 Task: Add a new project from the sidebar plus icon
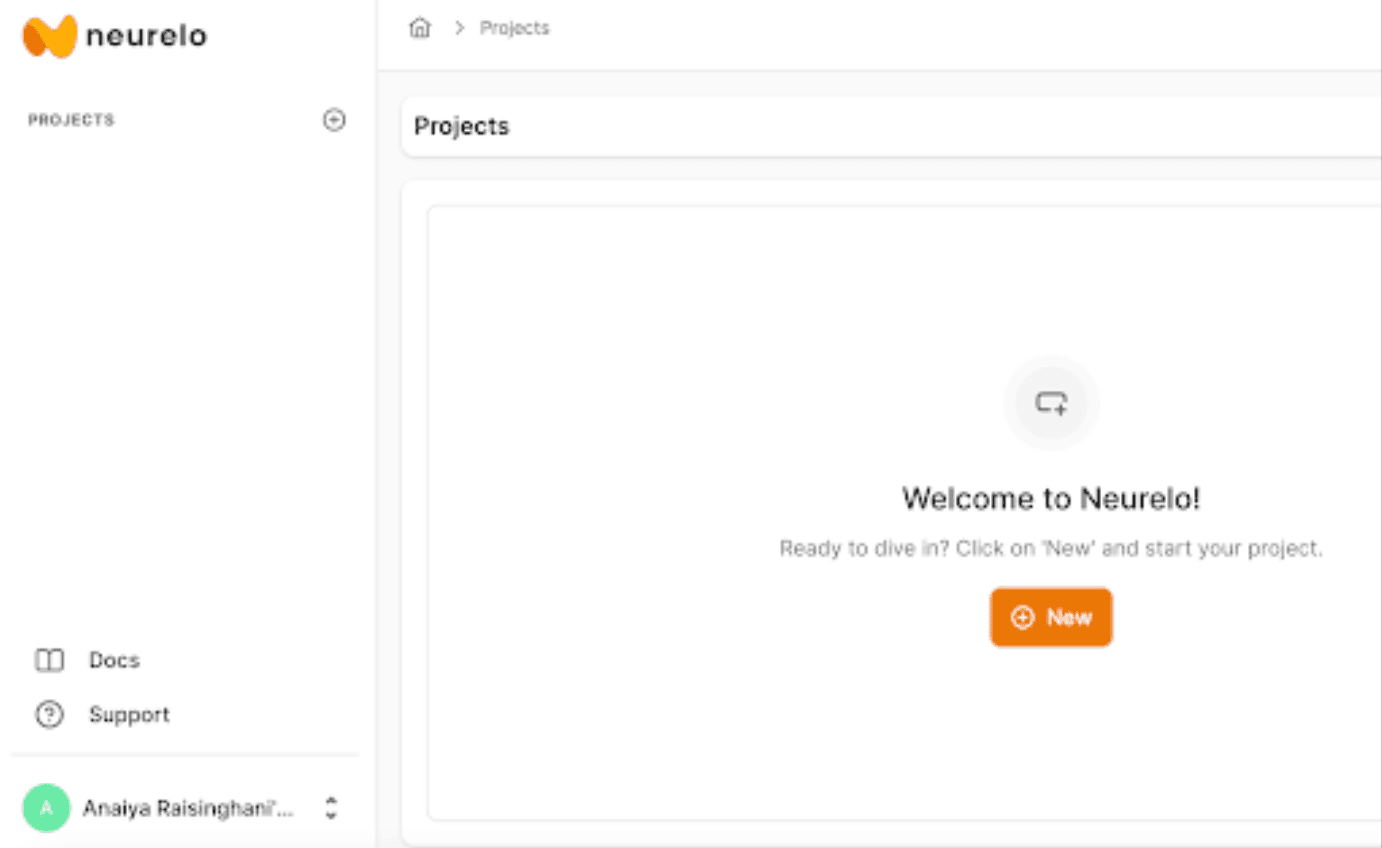tap(334, 120)
